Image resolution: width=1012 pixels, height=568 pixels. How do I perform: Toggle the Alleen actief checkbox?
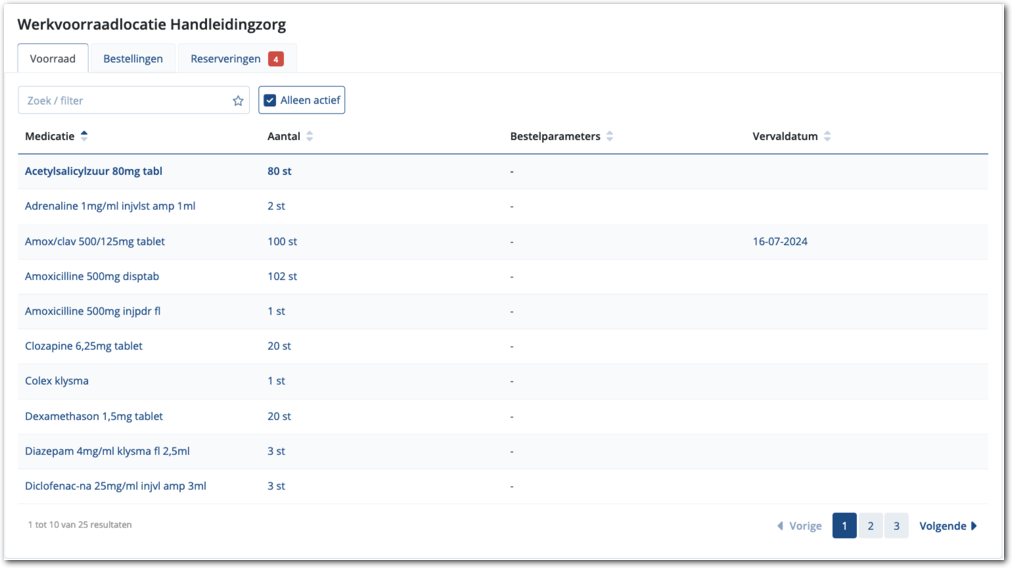(270, 100)
